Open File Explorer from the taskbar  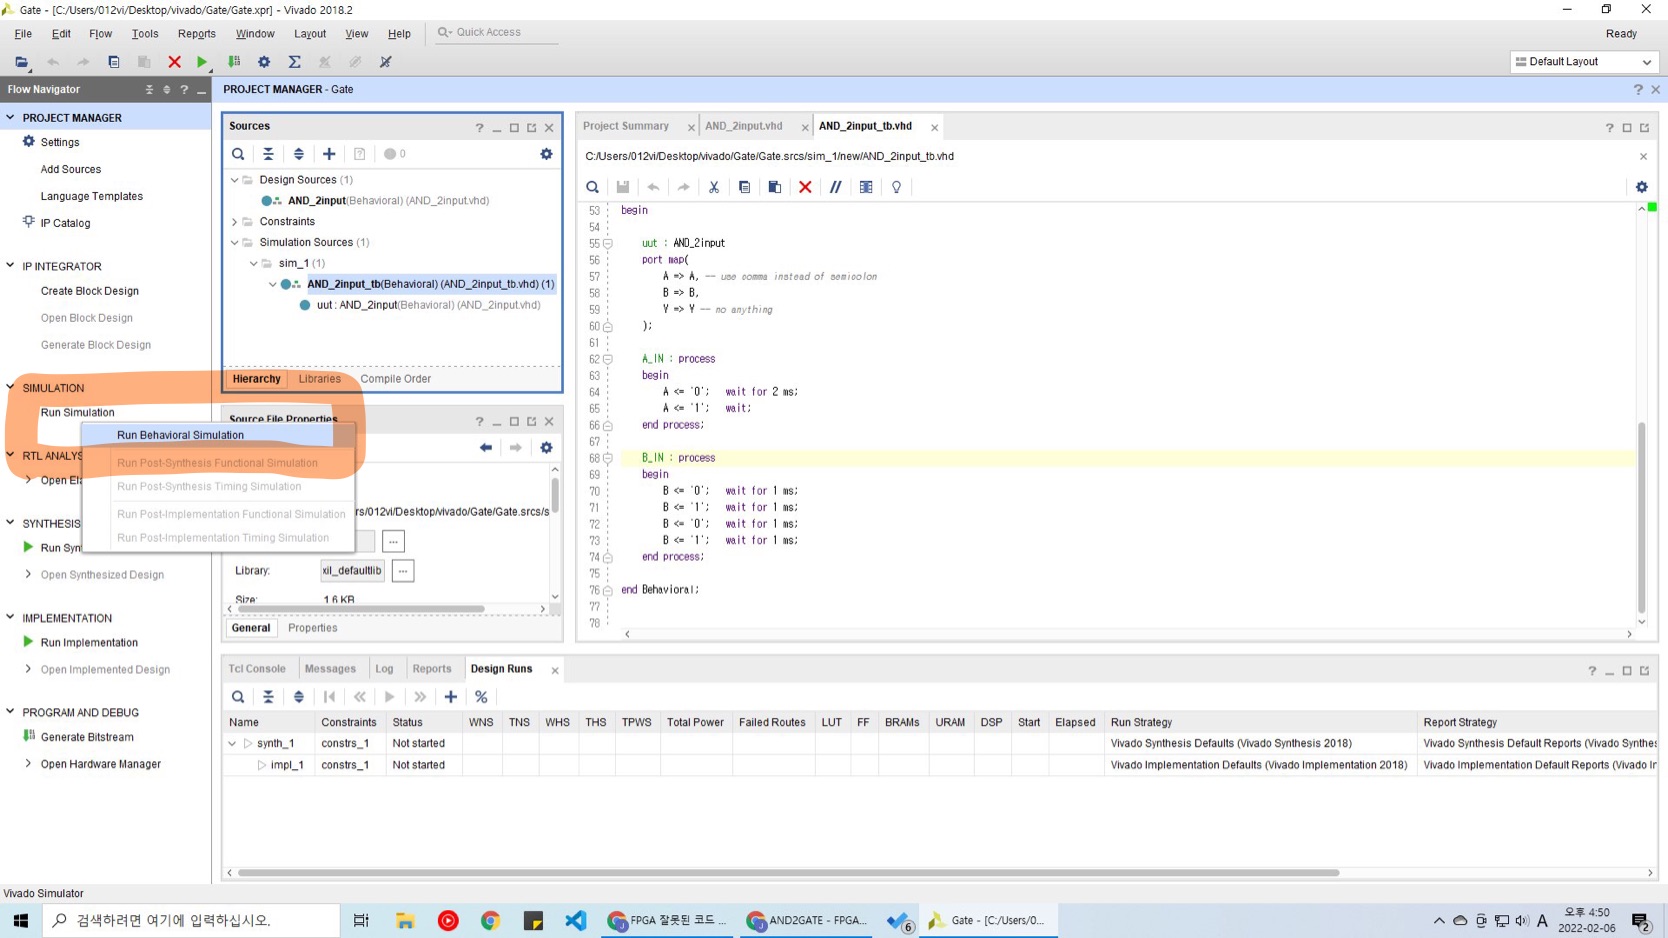(405, 921)
